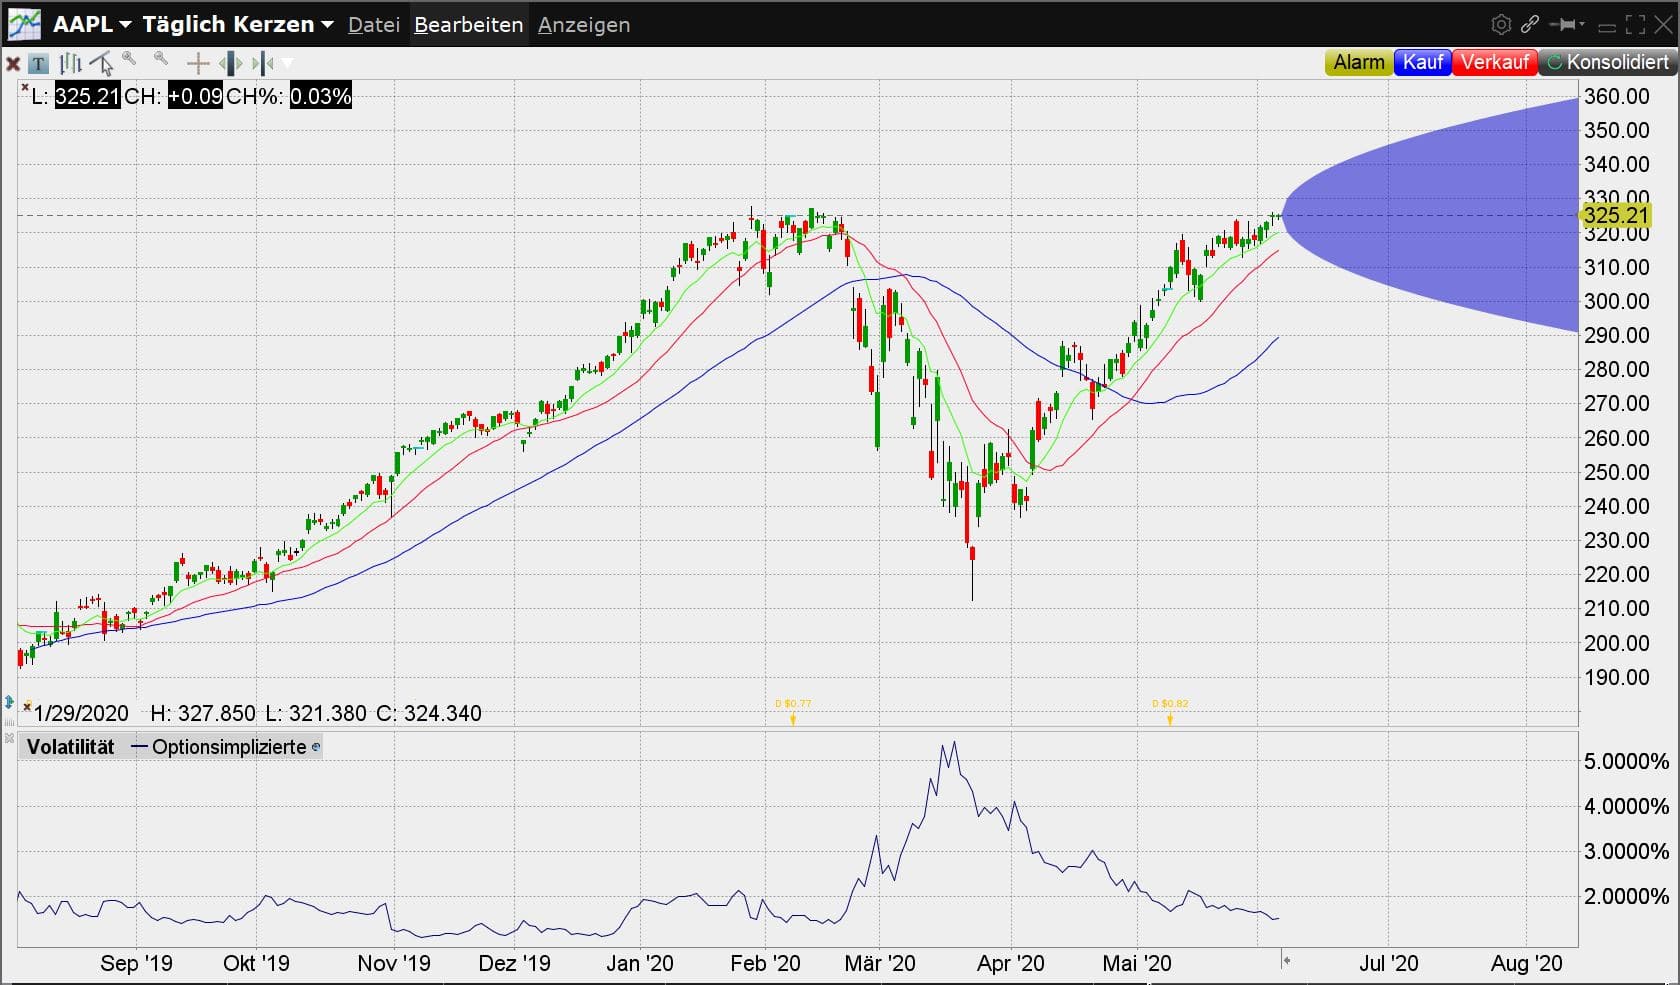The image size is (1680, 985).
Task: Expand the toolbar overflow arrow
Action: pos(288,64)
